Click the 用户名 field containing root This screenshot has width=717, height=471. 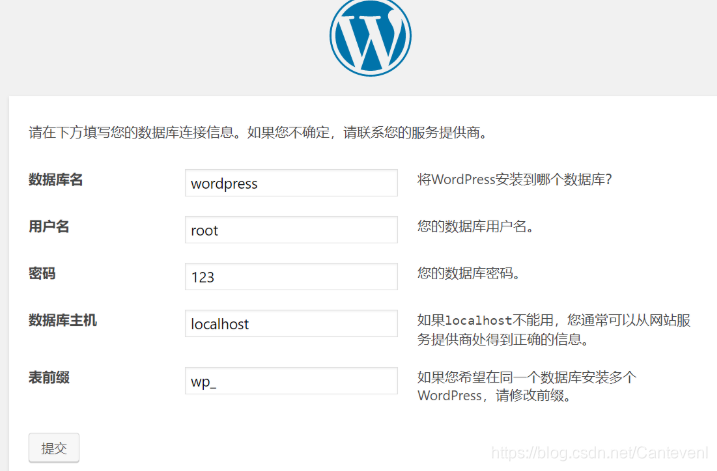(291, 230)
